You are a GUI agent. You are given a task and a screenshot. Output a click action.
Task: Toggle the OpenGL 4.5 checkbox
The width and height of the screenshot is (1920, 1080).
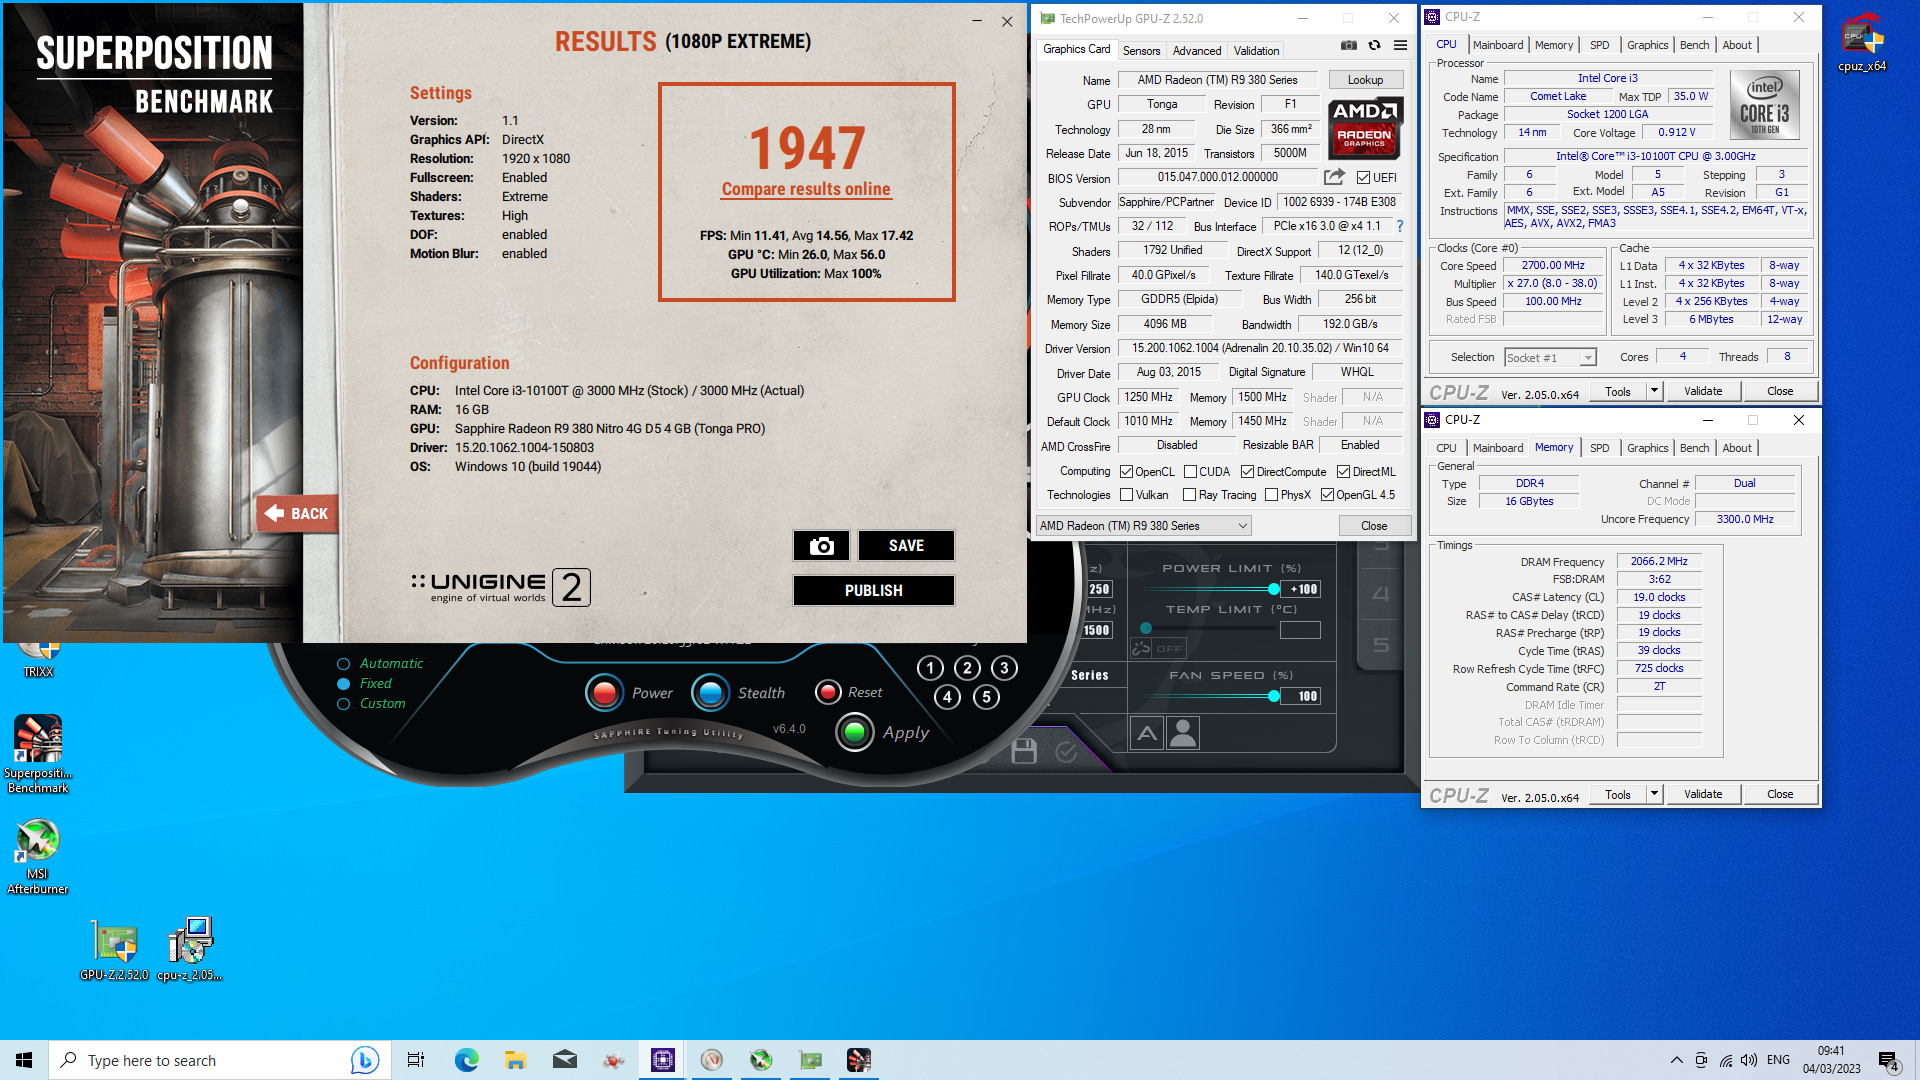1327,495
